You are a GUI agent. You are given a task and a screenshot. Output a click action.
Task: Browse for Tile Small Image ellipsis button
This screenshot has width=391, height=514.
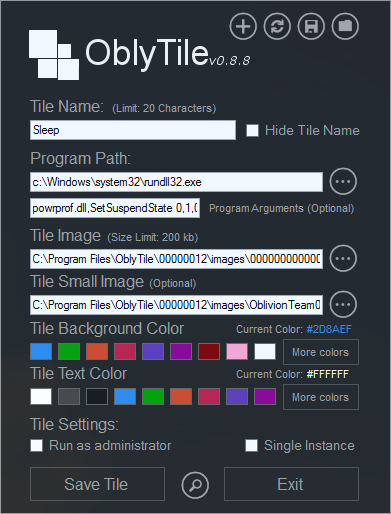[343, 304]
